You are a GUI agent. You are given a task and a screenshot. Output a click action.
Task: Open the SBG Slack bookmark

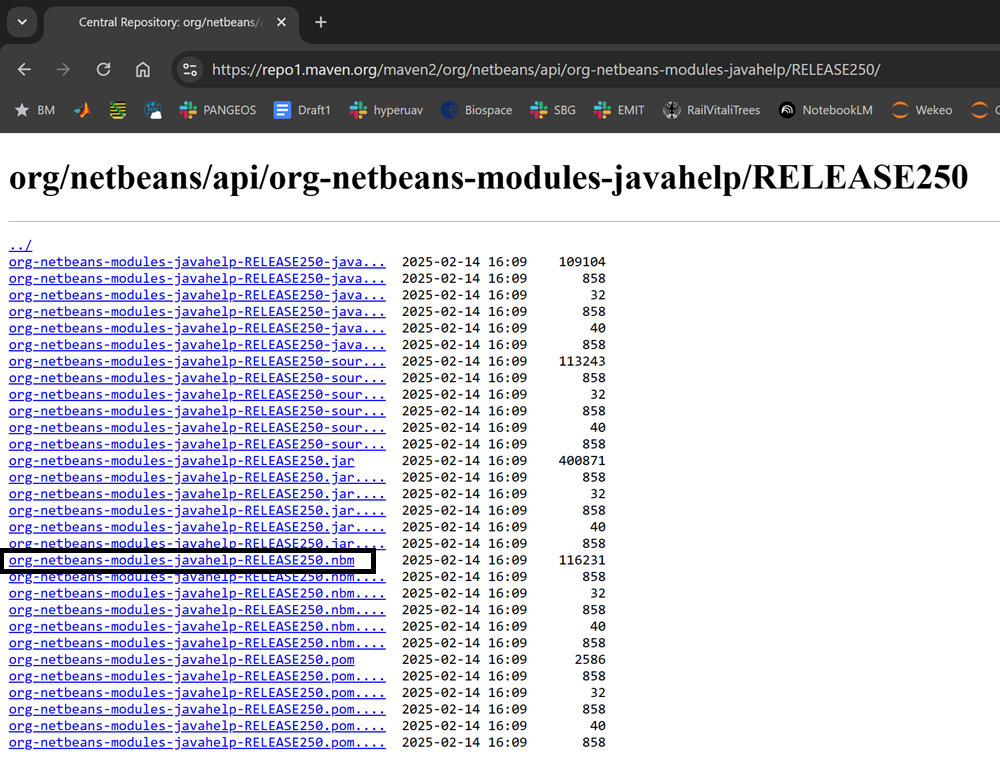pos(553,110)
